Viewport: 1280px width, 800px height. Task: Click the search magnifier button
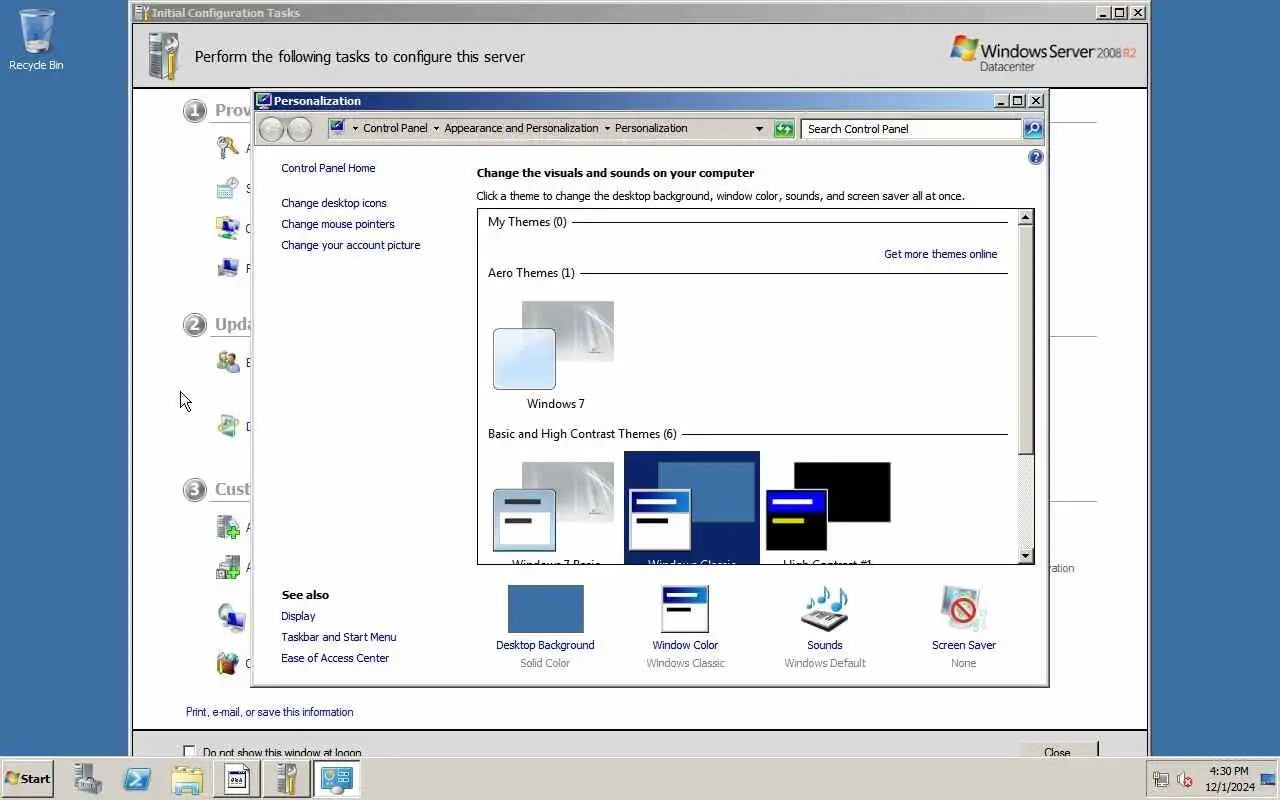(1033, 129)
